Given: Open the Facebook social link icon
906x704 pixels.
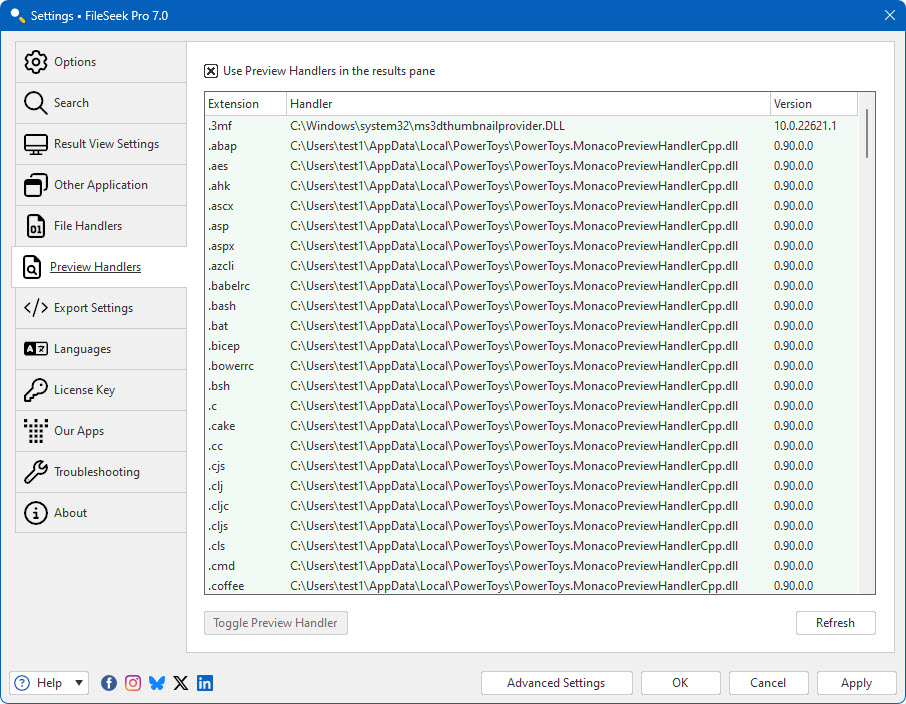Looking at the screenshot, I should (x=109, y=683).
